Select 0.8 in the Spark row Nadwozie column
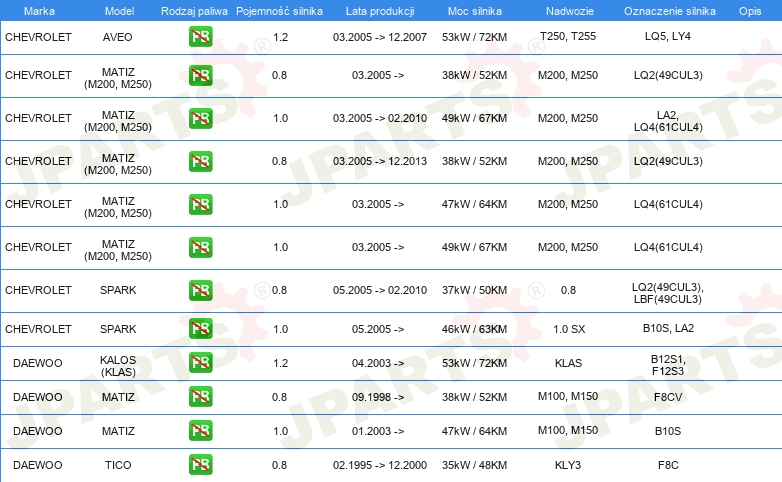The height and width of the screenshot is (482, 782). [x=569, y=290]
